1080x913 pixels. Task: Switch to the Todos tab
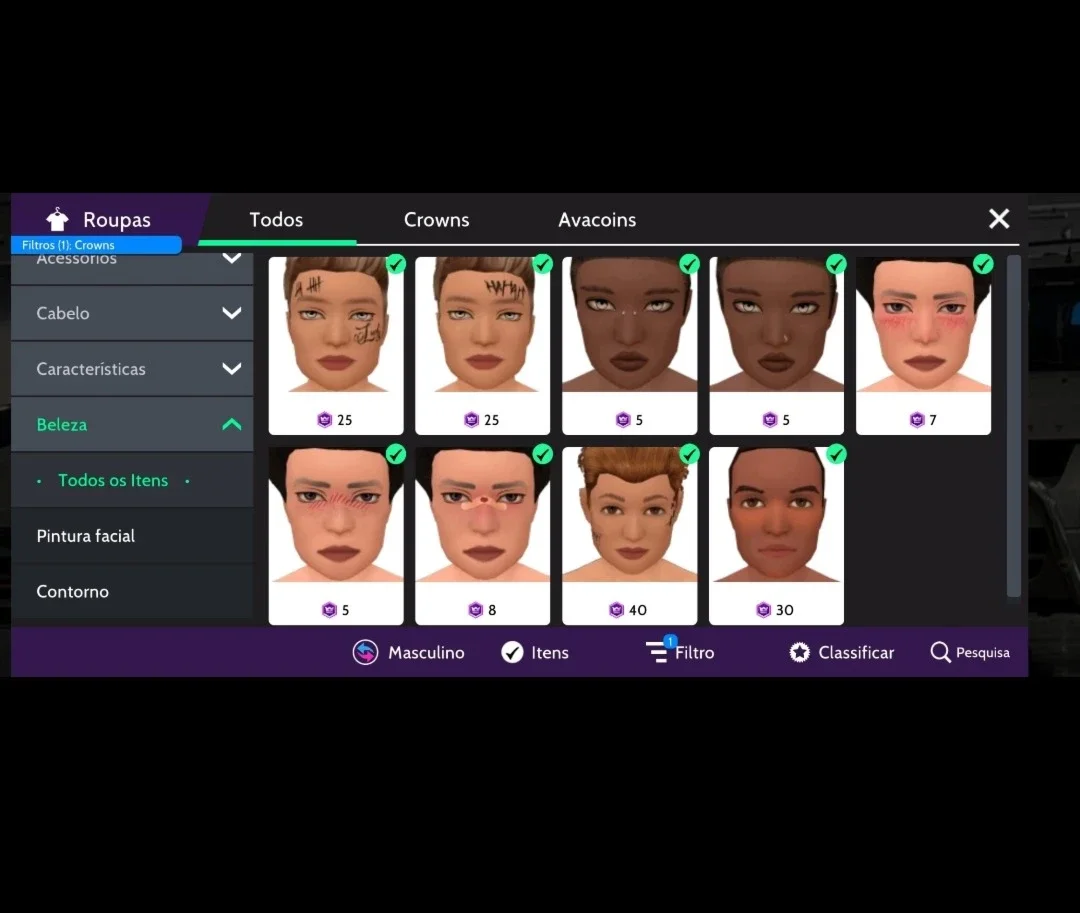276,220
